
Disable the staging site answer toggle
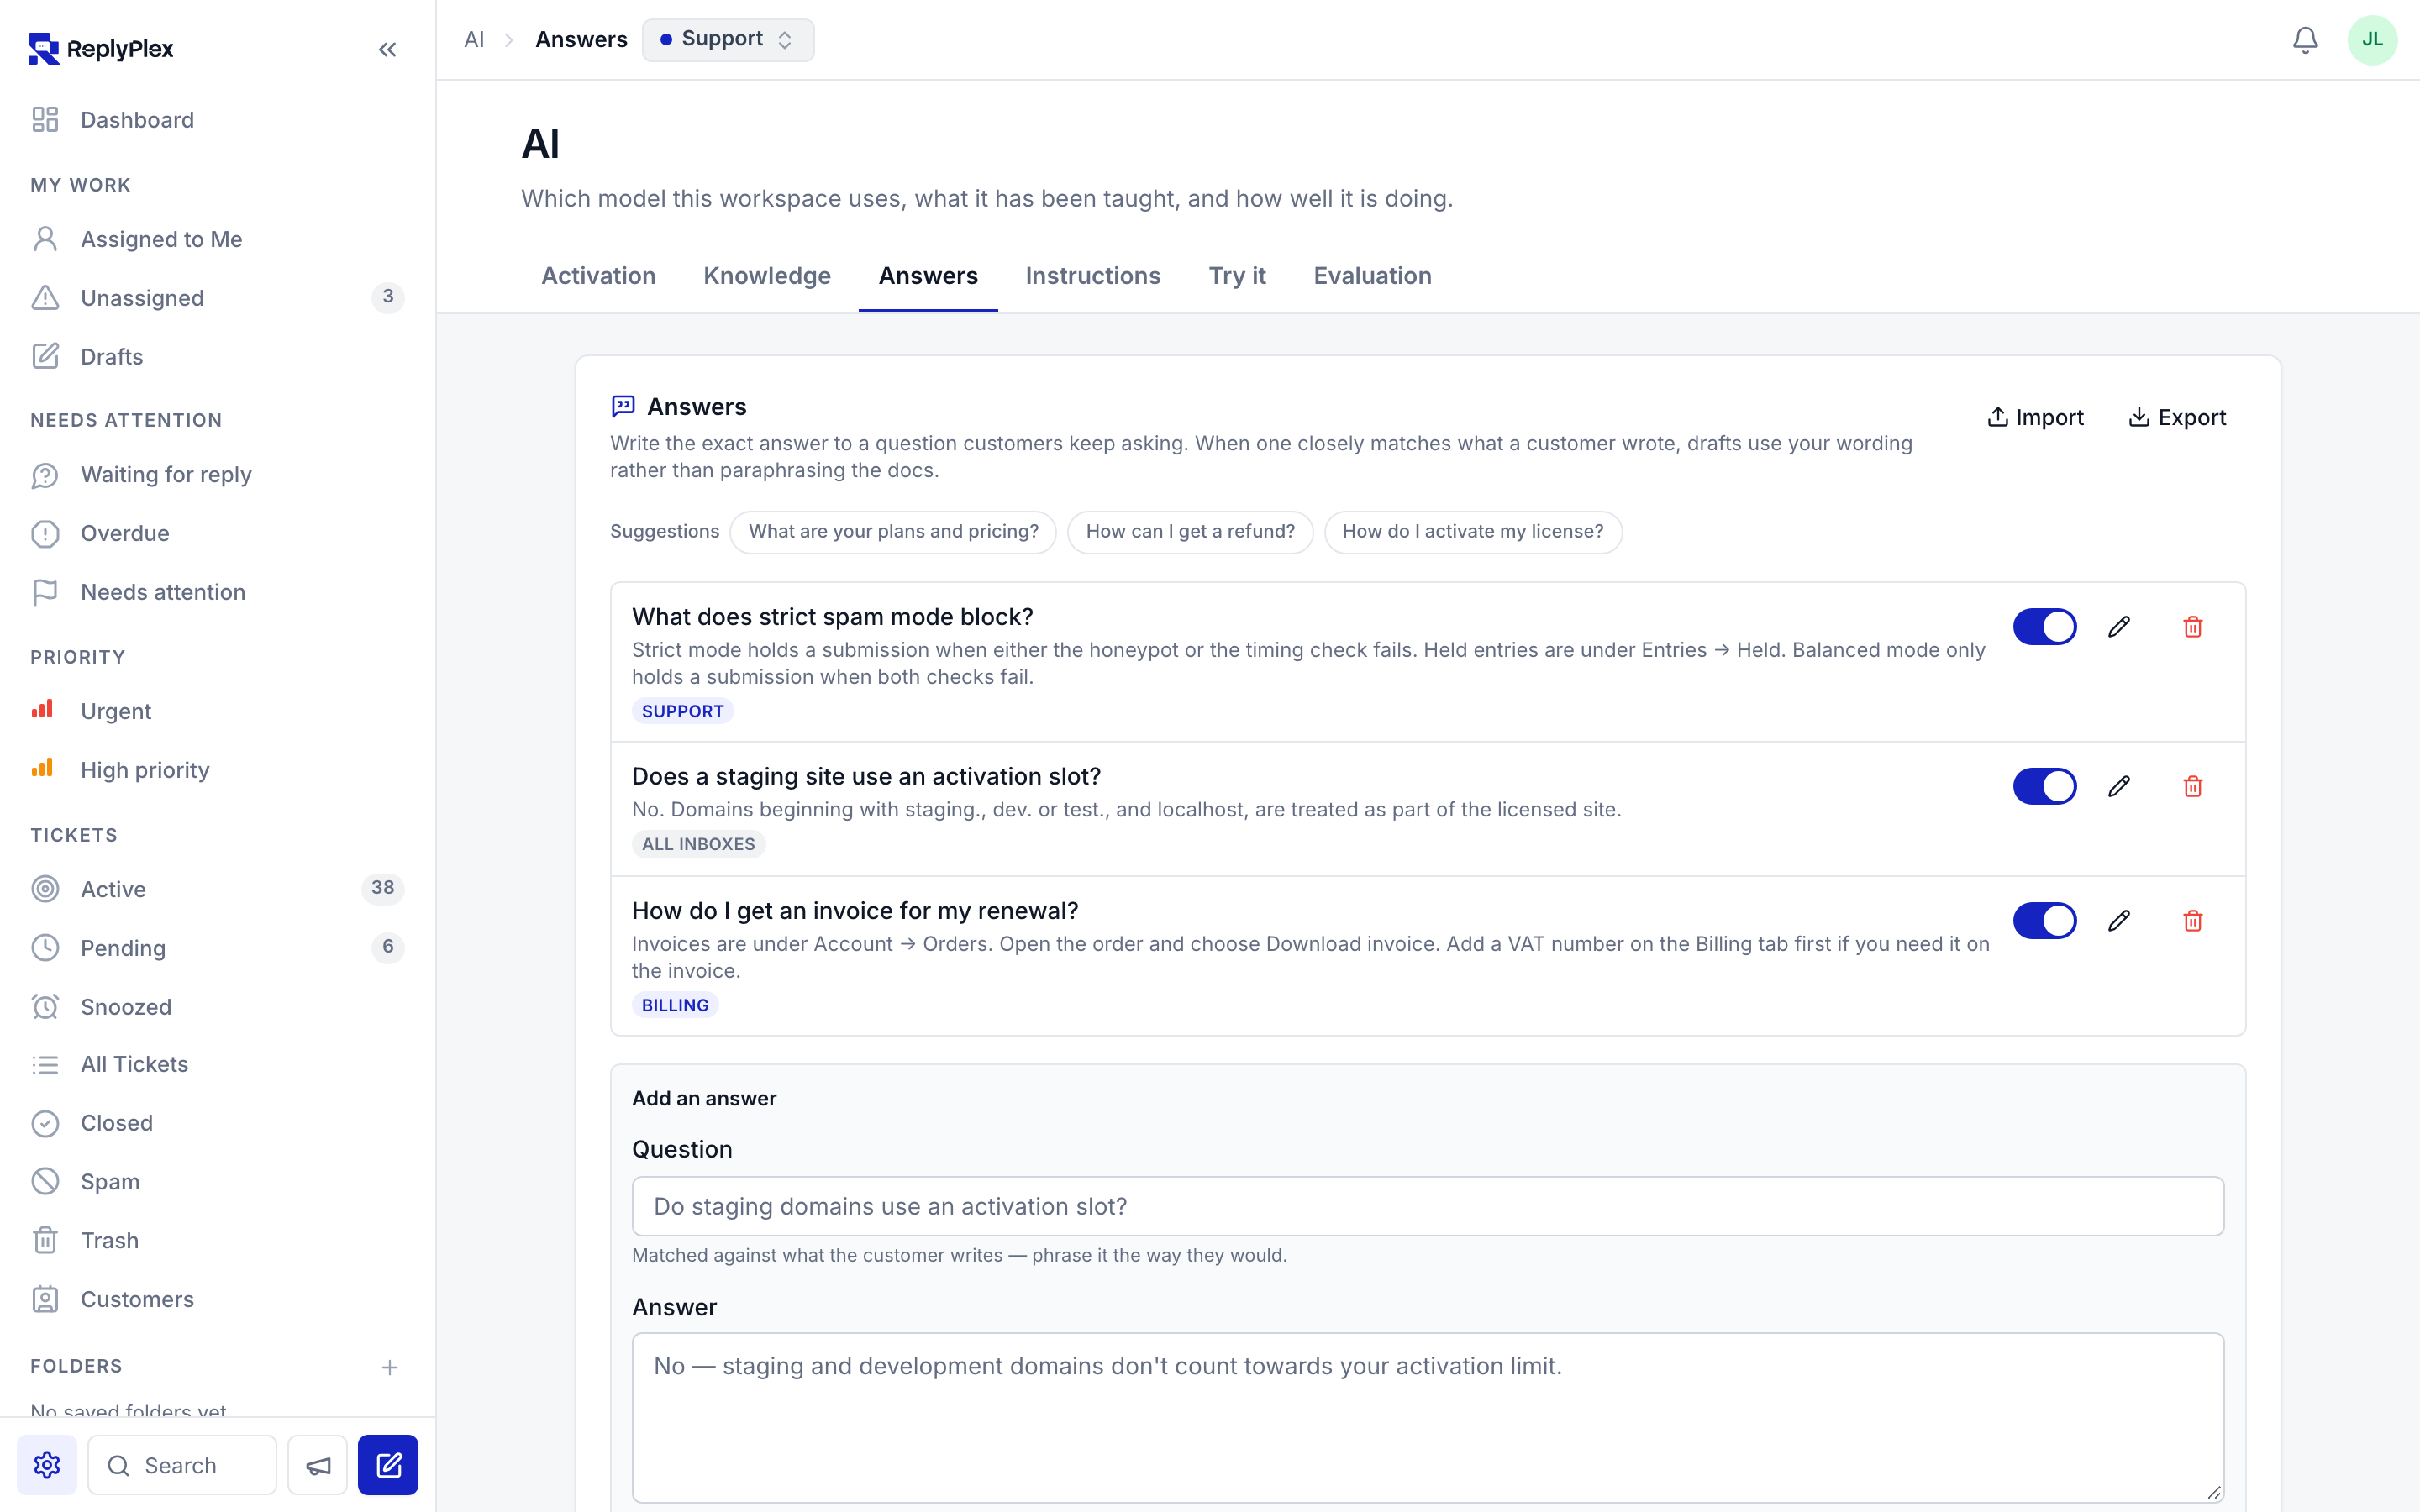[2044, 787]
